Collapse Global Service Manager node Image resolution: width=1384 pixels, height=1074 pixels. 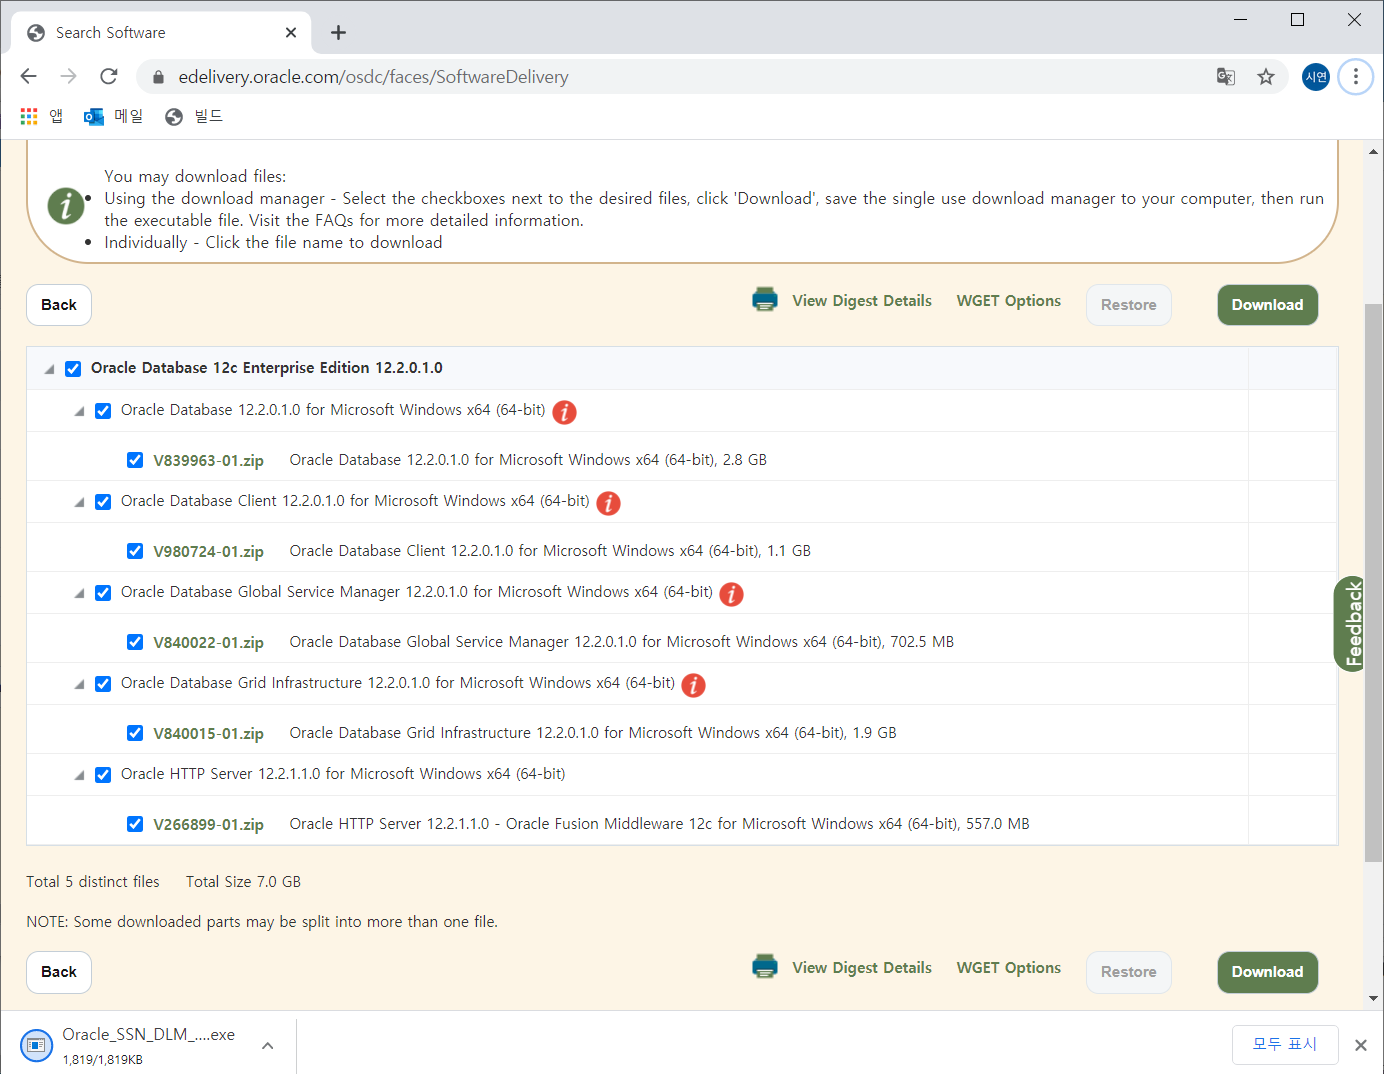(79, 594)
